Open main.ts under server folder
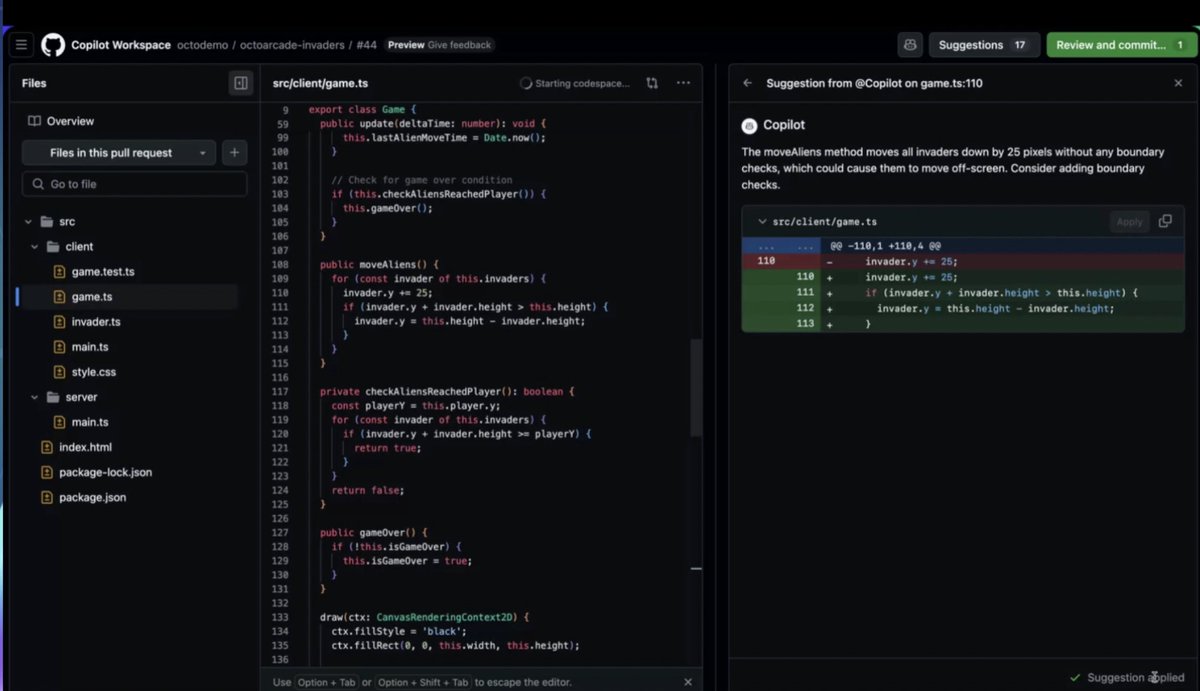 click(x=90, y=422)
